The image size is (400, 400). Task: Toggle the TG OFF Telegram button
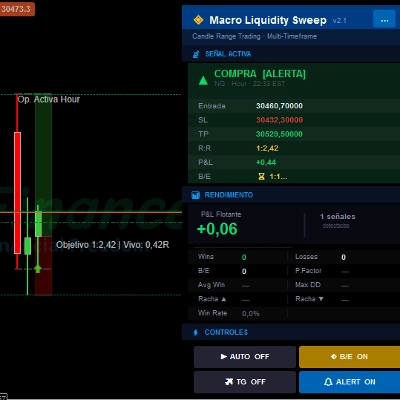[x=245, y=382]
